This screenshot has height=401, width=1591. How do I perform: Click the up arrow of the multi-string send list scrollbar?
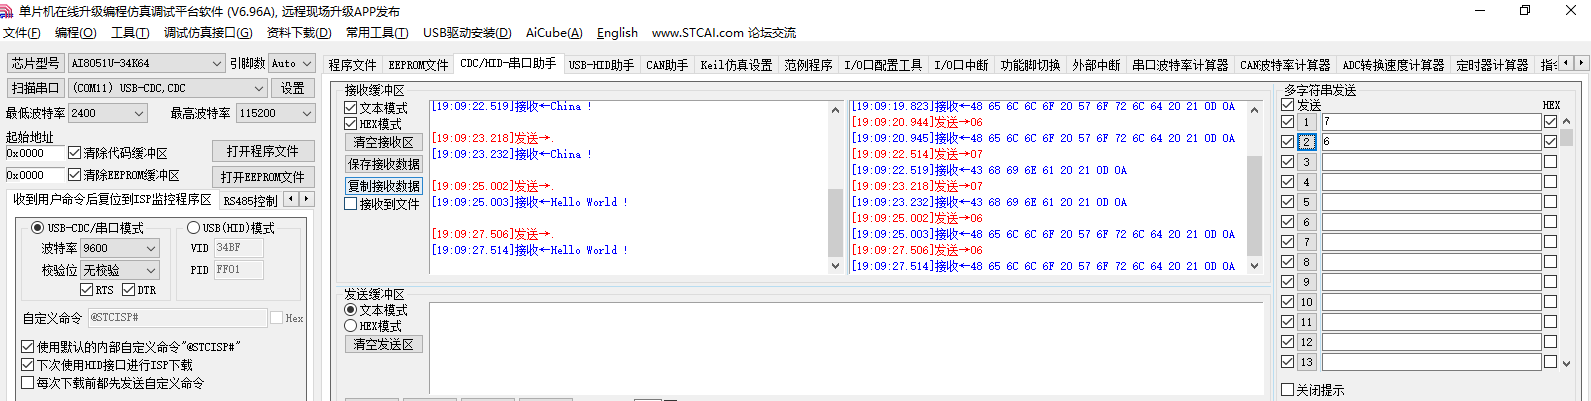pos(1567,121)
